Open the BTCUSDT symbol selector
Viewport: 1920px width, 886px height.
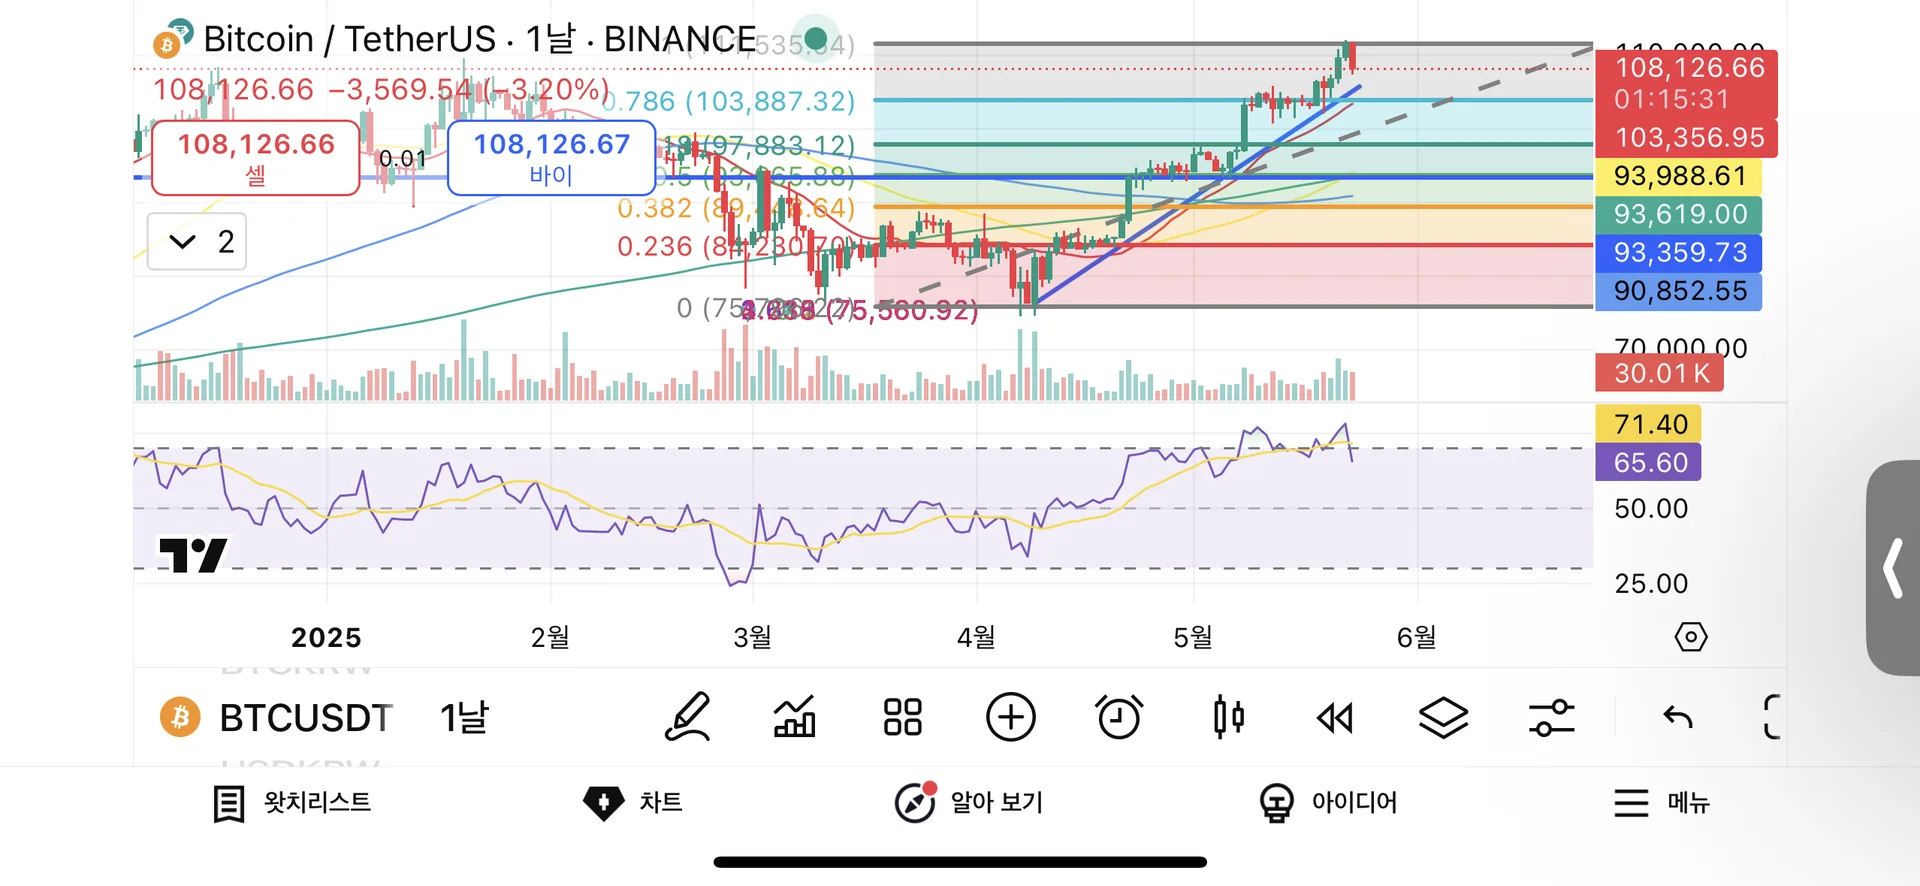point(278,717)
